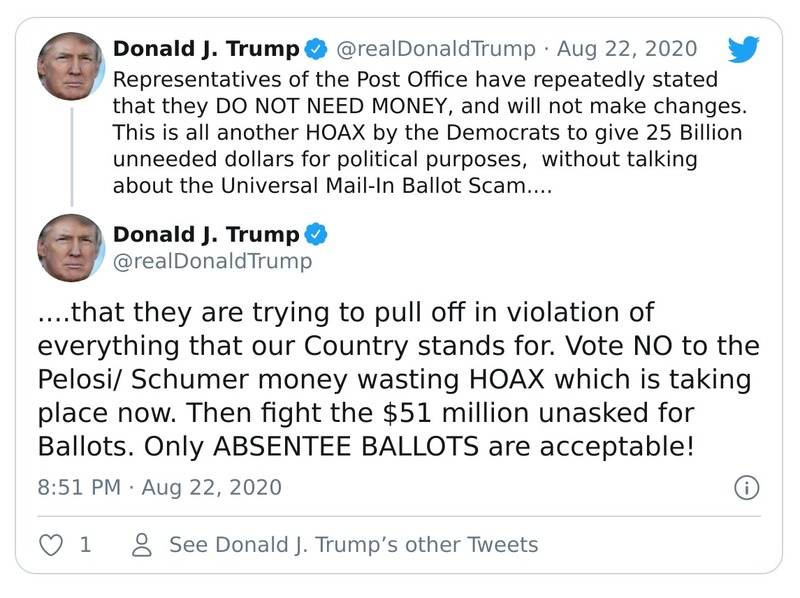Click the person icon beside other Tweets
The width and height of the screenshot is (800, 598).
142,545
